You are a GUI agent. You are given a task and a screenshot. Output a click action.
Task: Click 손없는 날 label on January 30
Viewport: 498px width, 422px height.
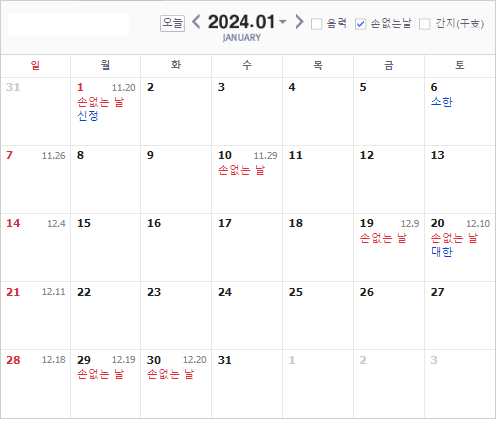170,374
